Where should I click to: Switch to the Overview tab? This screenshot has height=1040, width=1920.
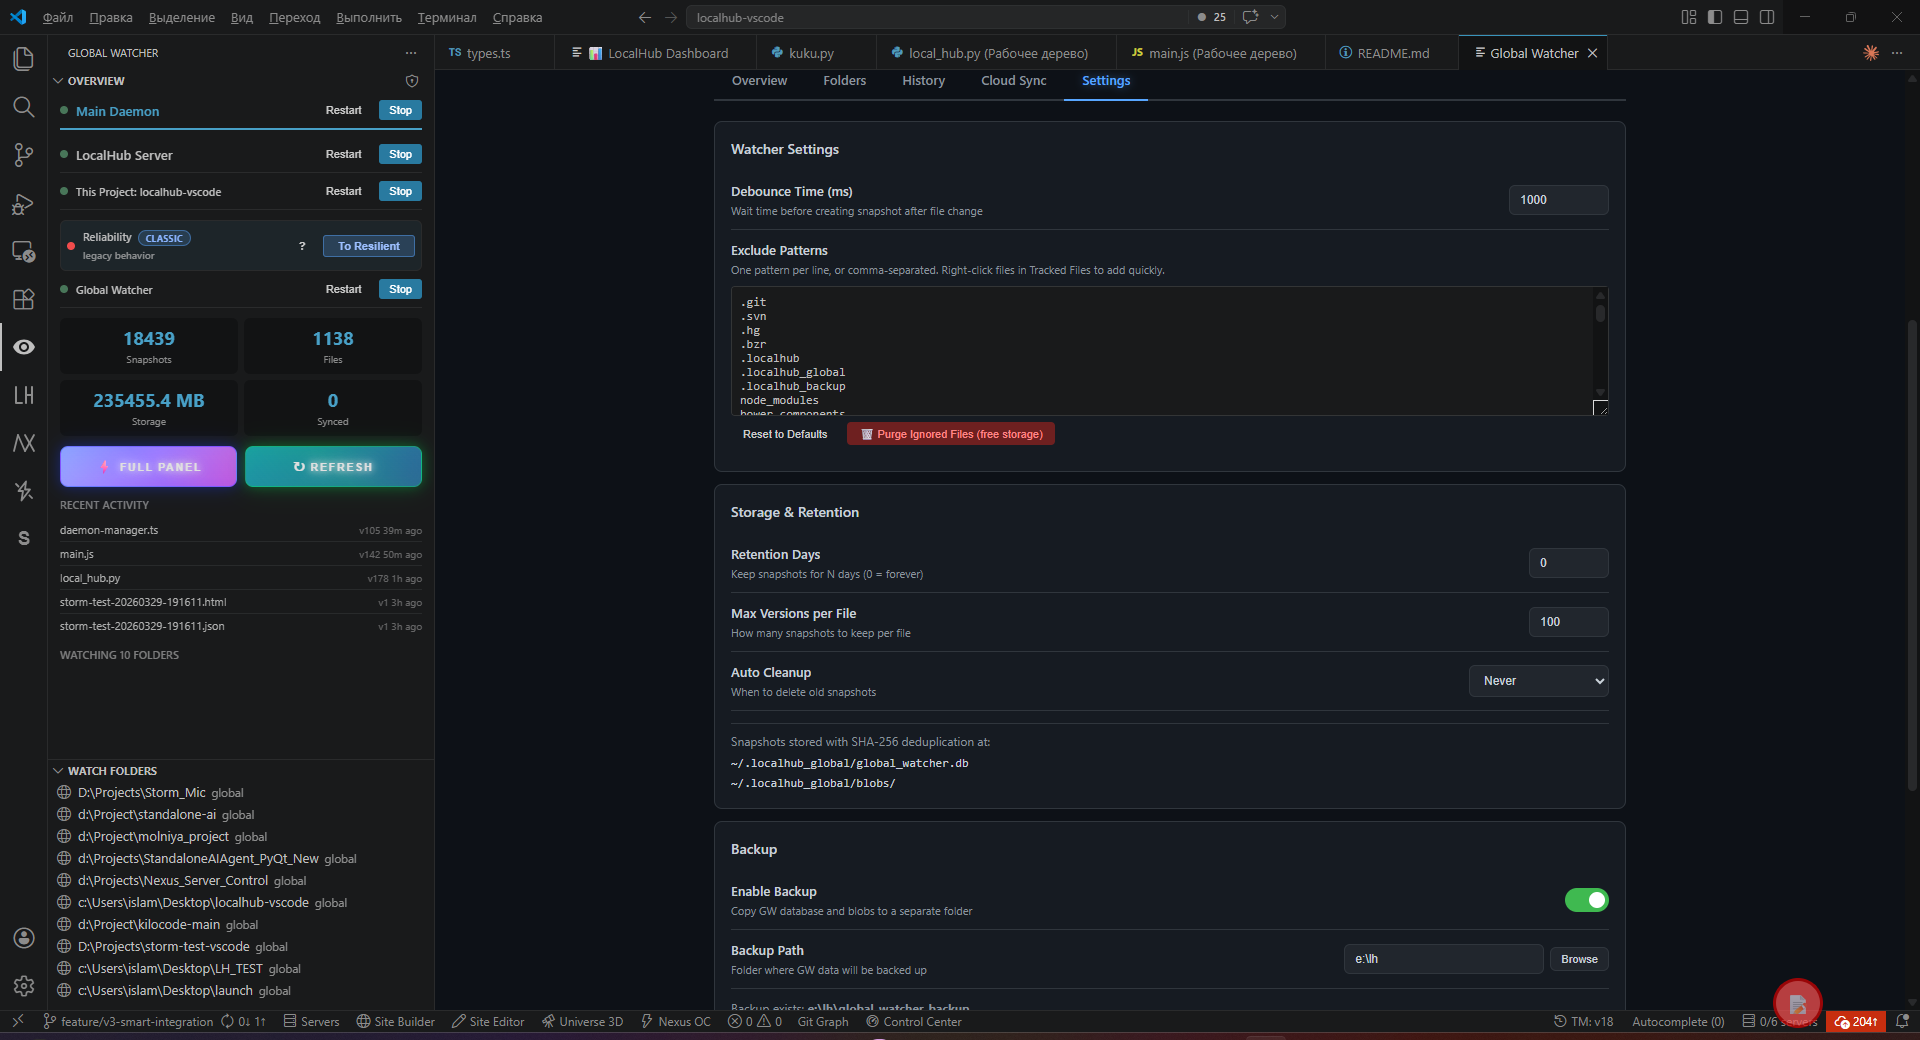(x=759, y=81)
